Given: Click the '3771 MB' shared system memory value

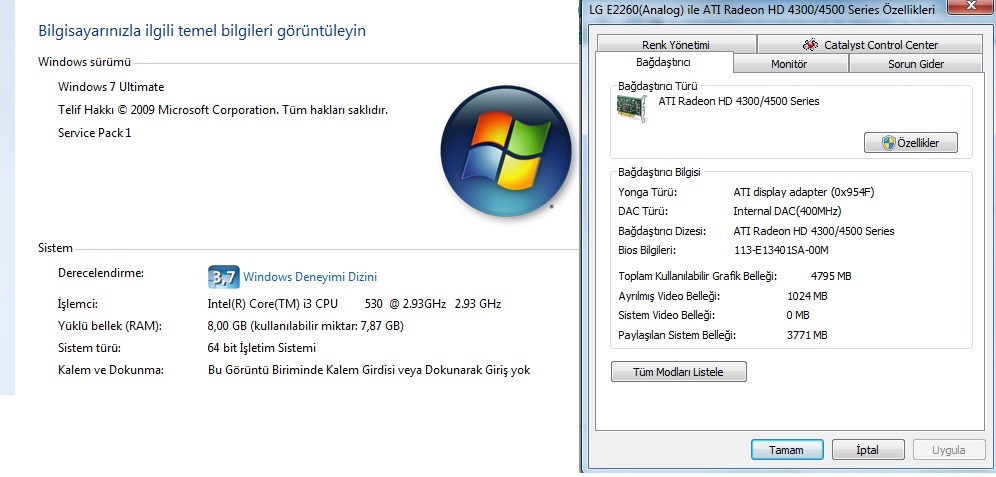Looking at the screenshot, I should (x=807, y=335).
